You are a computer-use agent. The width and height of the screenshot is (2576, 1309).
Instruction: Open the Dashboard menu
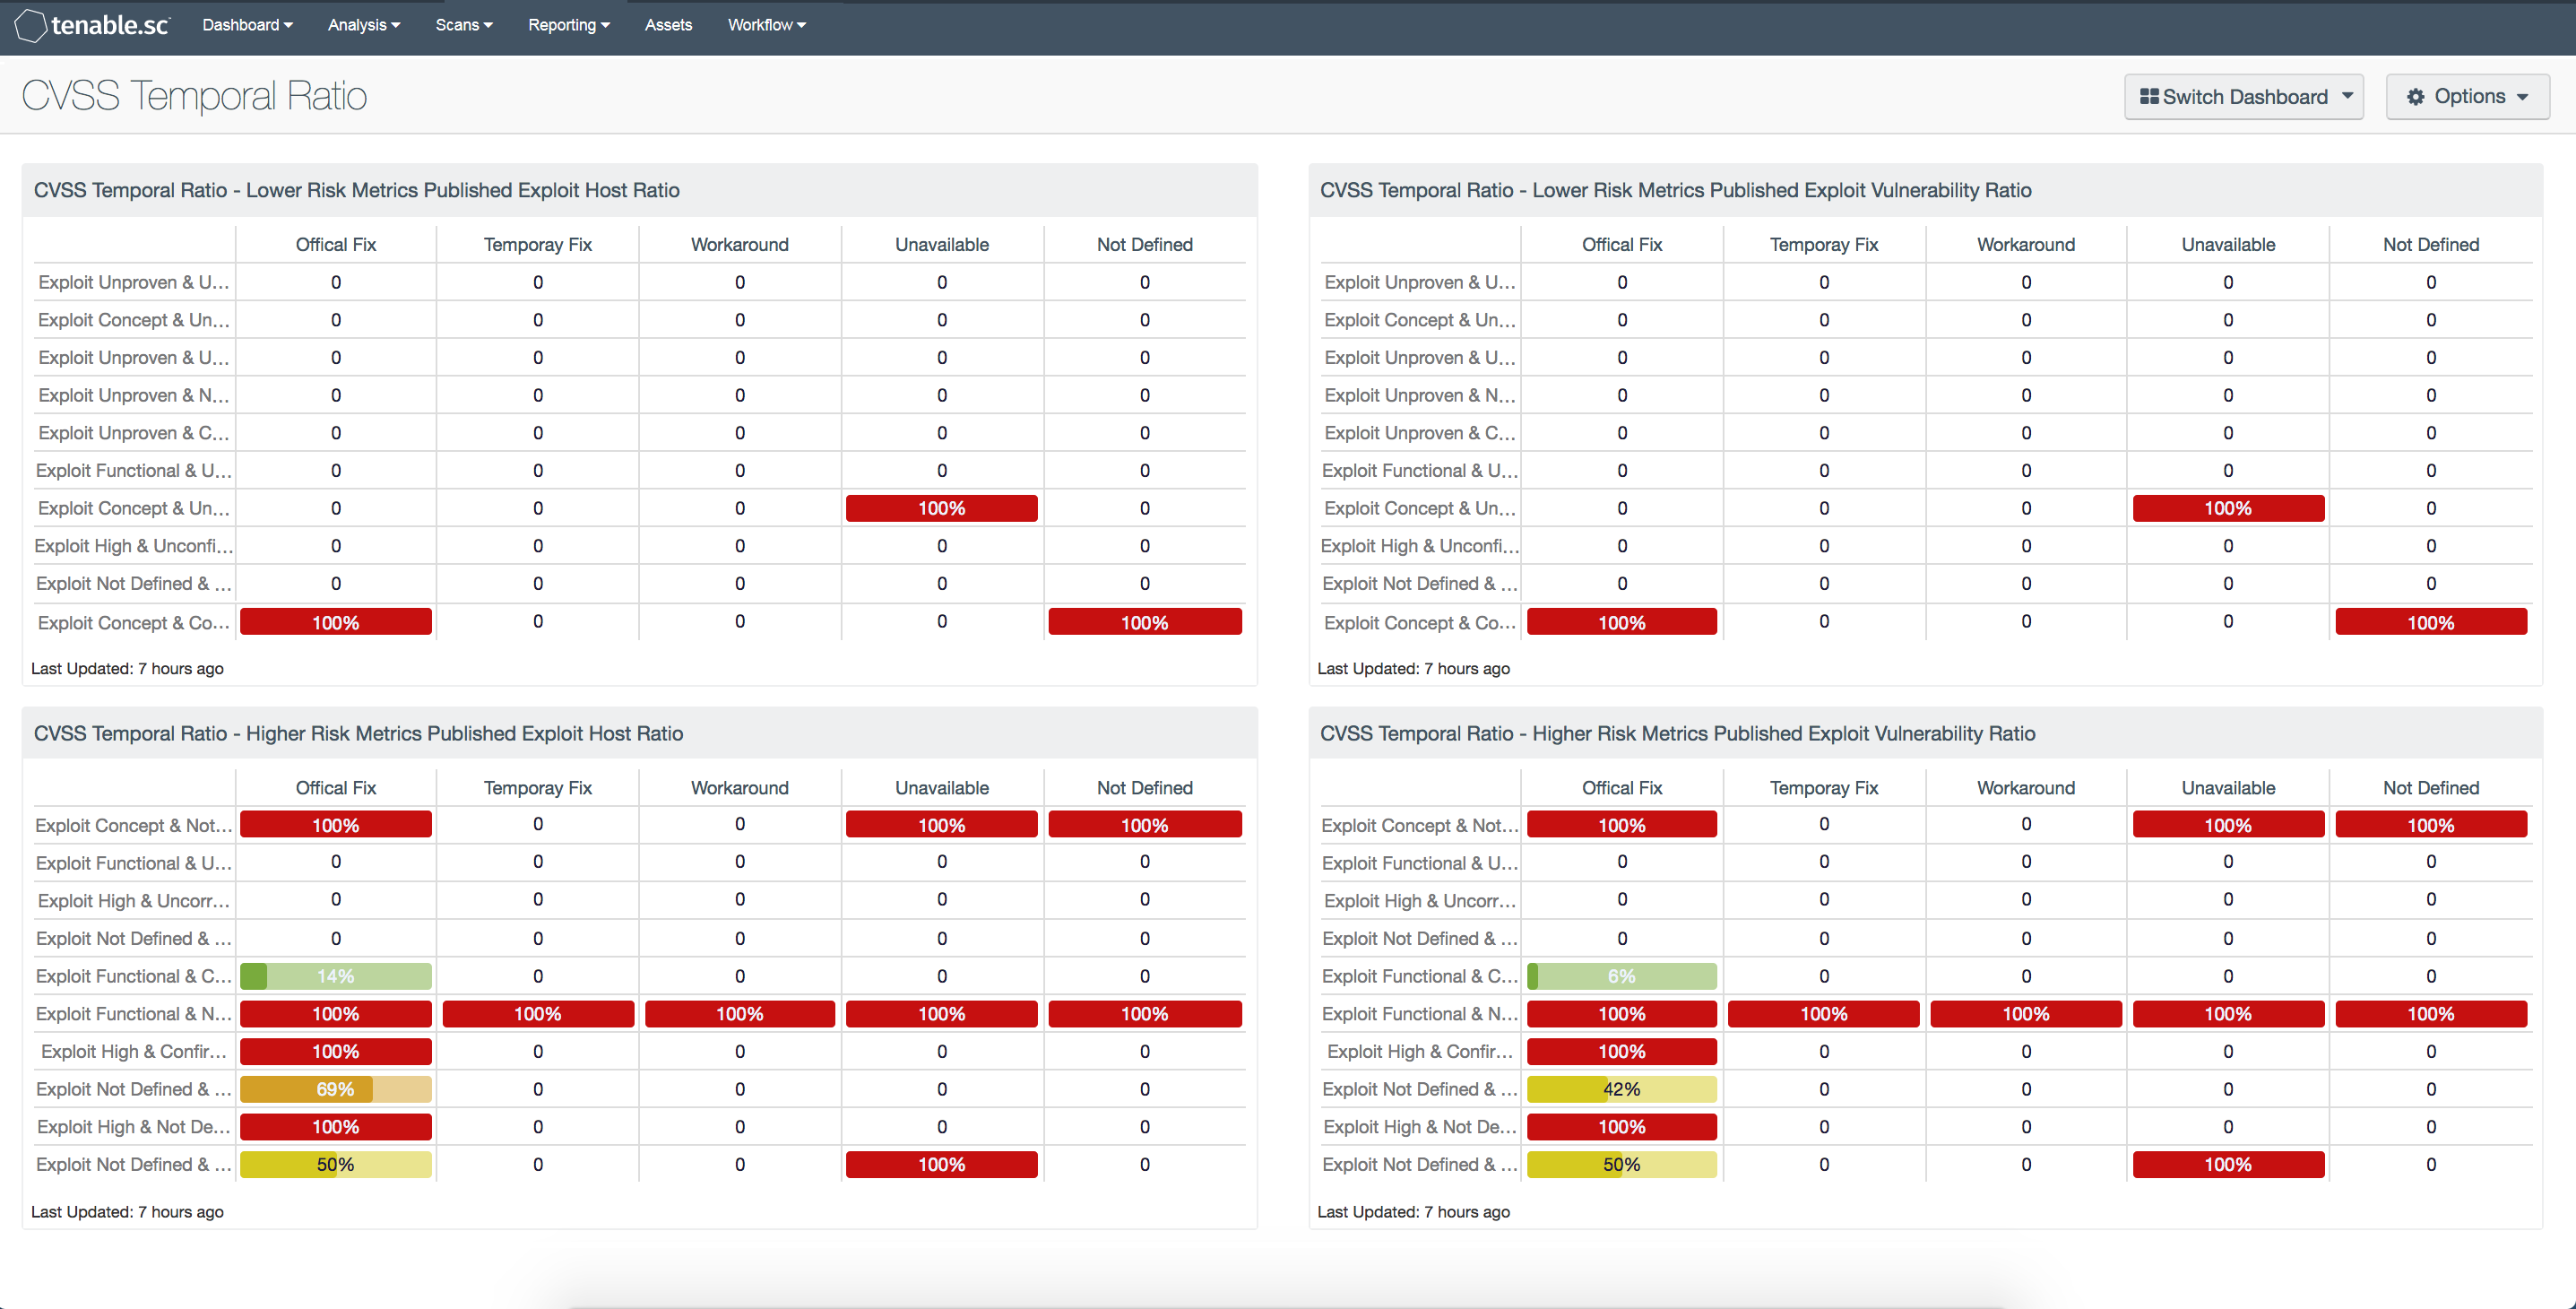click(247, 25)
